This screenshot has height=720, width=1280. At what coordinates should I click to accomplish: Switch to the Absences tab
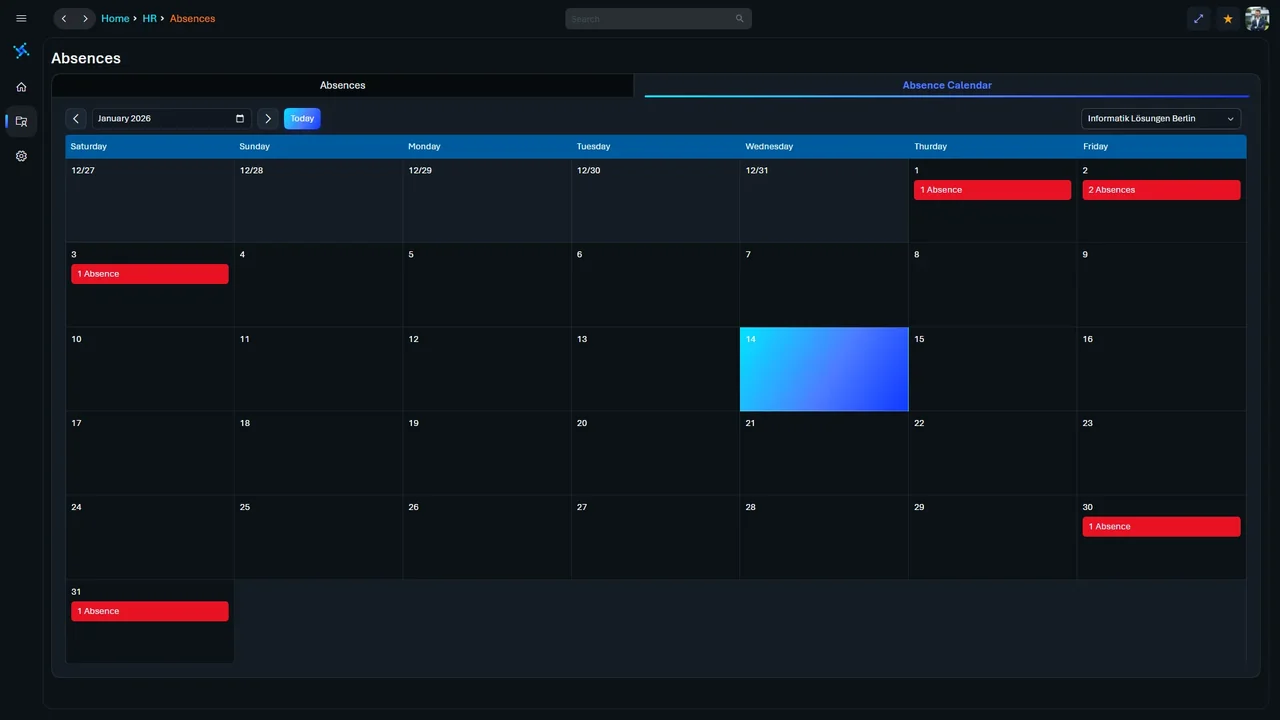point(343,86)
